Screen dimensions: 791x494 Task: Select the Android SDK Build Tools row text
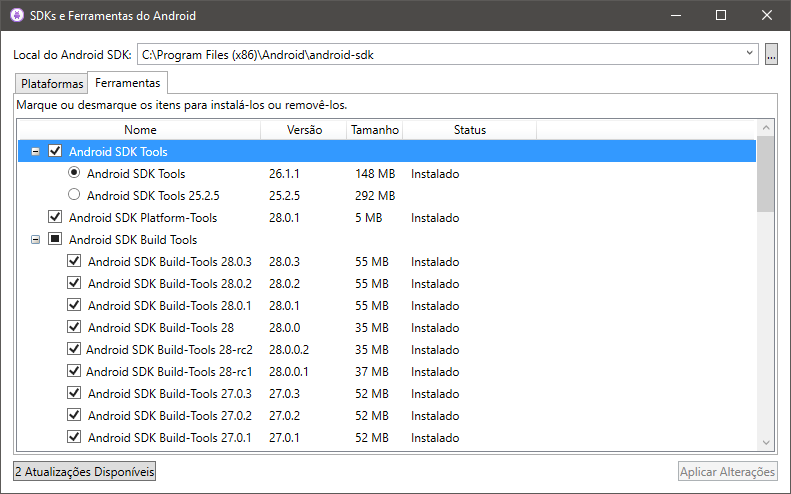[x=133, y=239]
